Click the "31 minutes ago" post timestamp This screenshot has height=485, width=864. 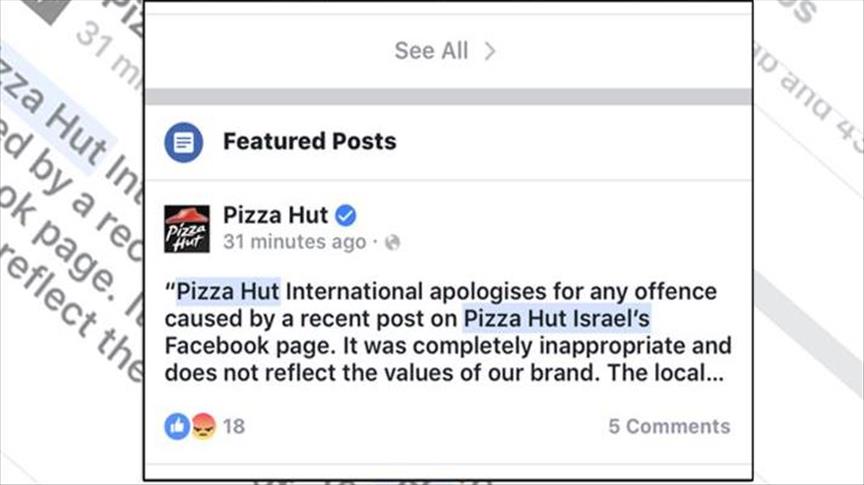pos(294,243)
